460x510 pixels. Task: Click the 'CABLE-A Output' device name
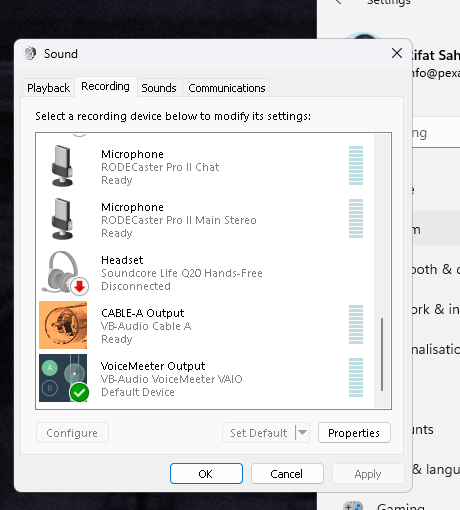click(142, 313)
